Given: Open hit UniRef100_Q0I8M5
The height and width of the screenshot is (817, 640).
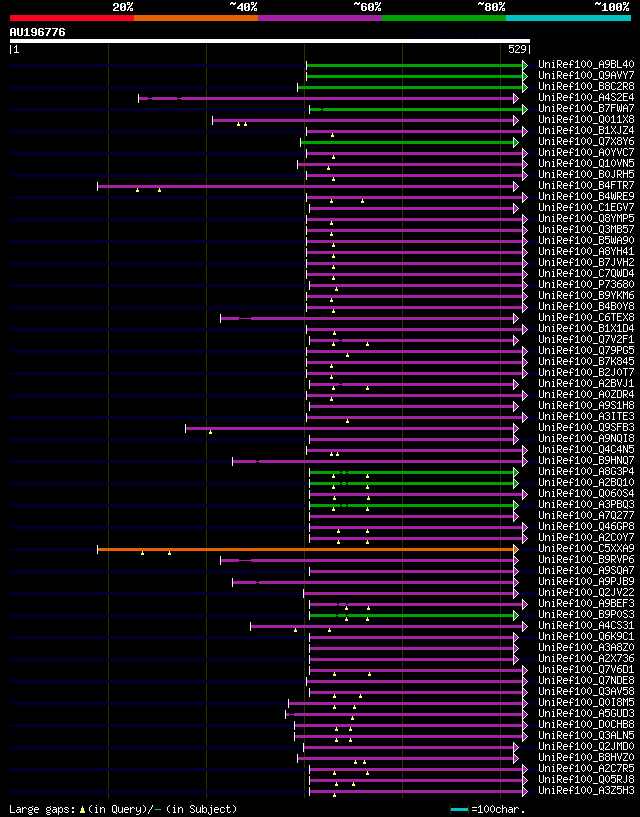Looking at the screenshot, I should [x=586, y=703].
